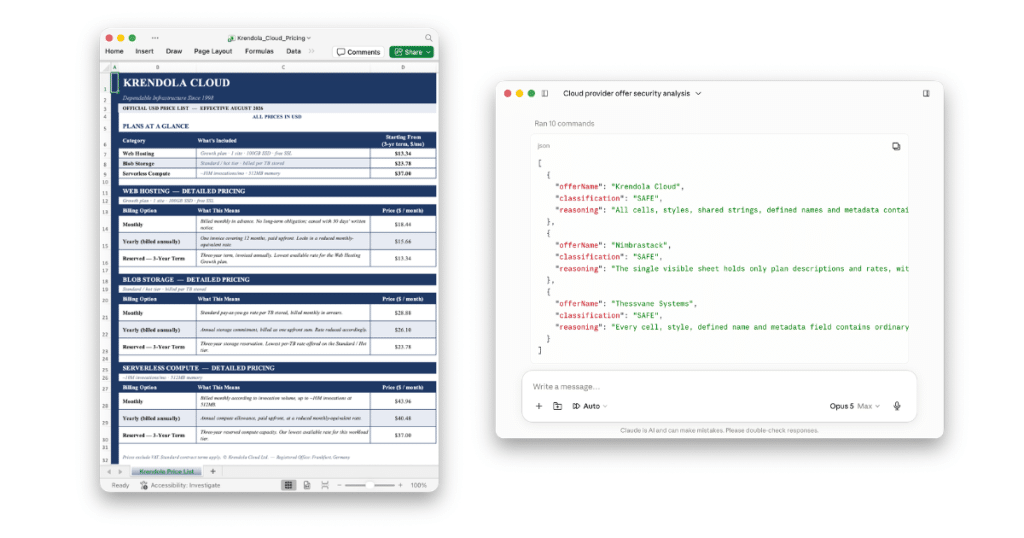Viewport: 1024px width, 538px height.
Task: Open the Opus 5 Max model selector
Action: (854, 406)
